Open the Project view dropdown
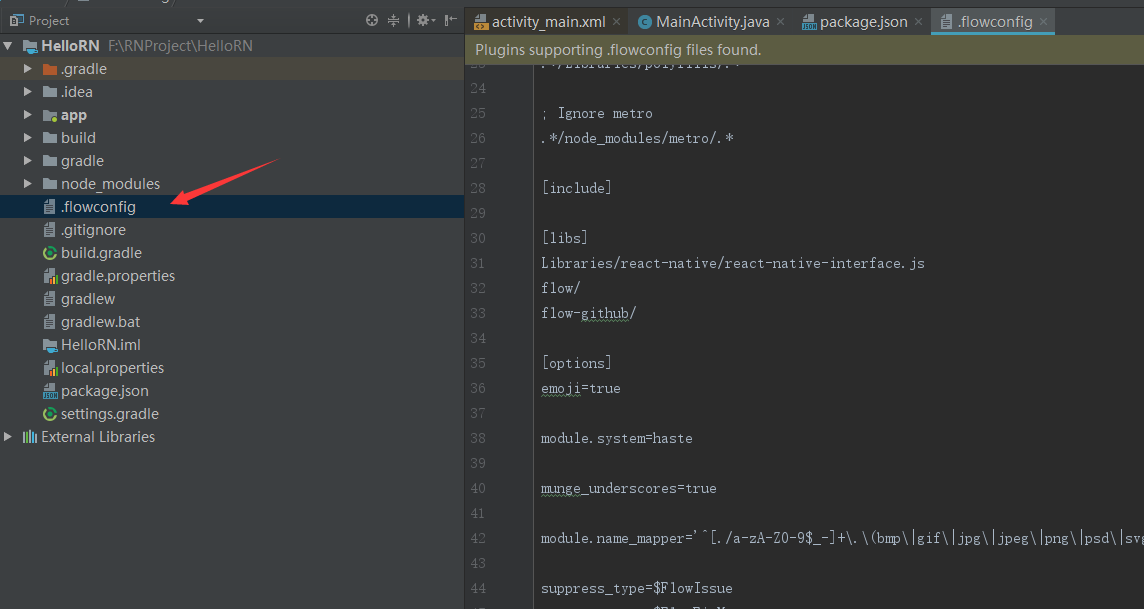 click(200, 21)
